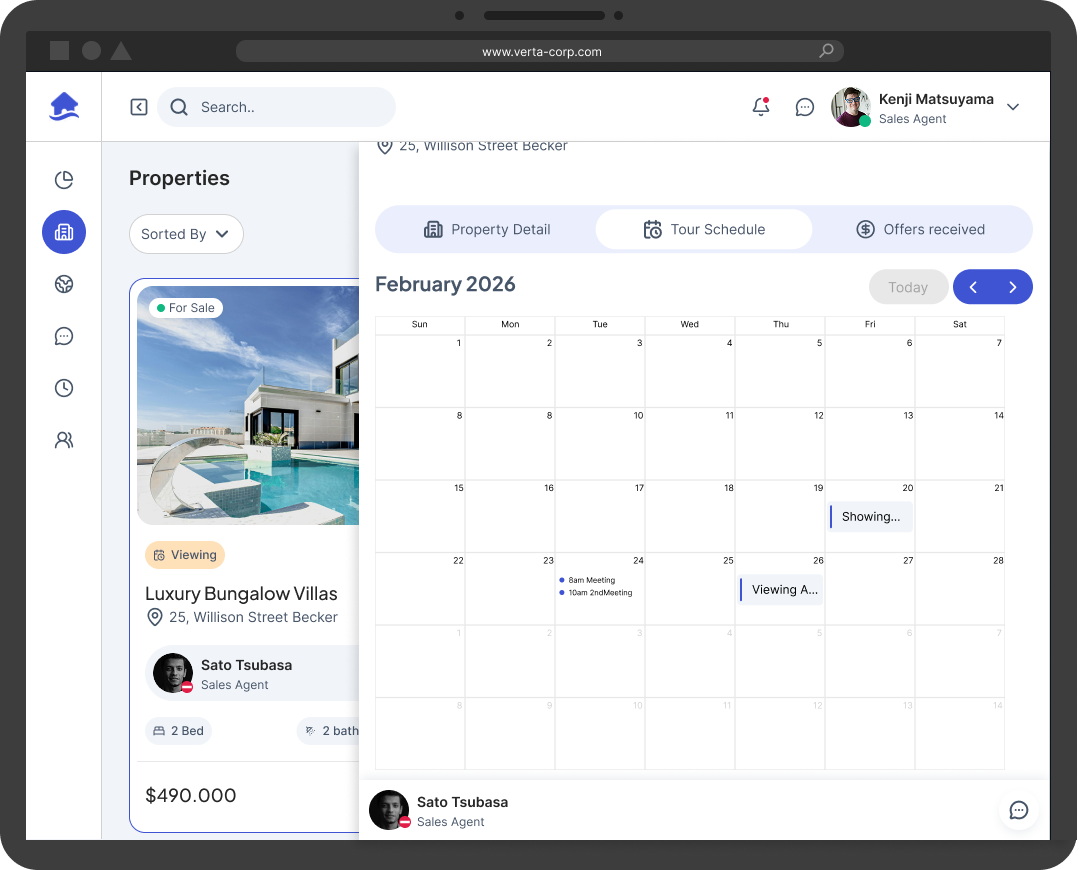Collapse sidebar using the arrow panel icon
The image size is (1080, 870).
coord(139,107)
